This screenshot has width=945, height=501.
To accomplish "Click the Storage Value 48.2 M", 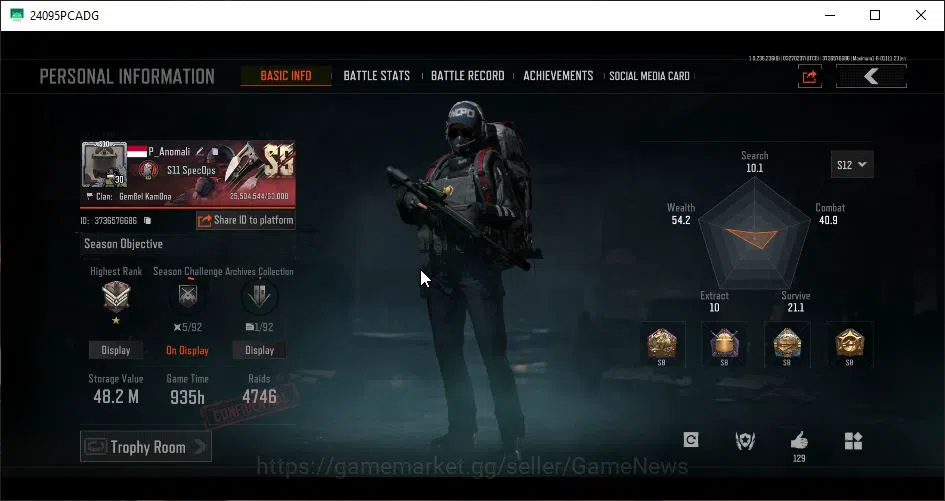I will pos(116,396).
